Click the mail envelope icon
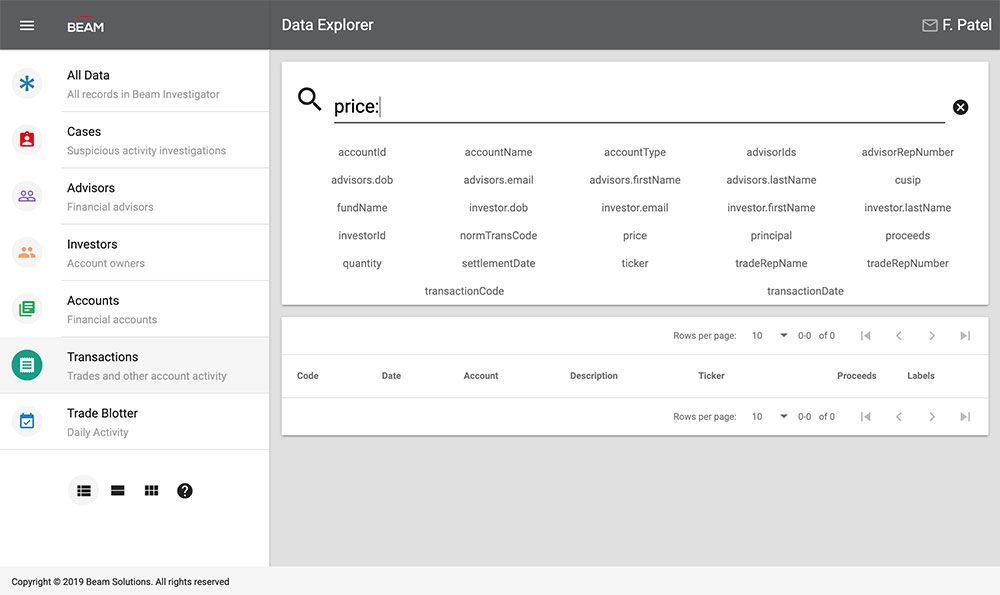Screen dimensions: 1000x595 click(x=929, y=25)
